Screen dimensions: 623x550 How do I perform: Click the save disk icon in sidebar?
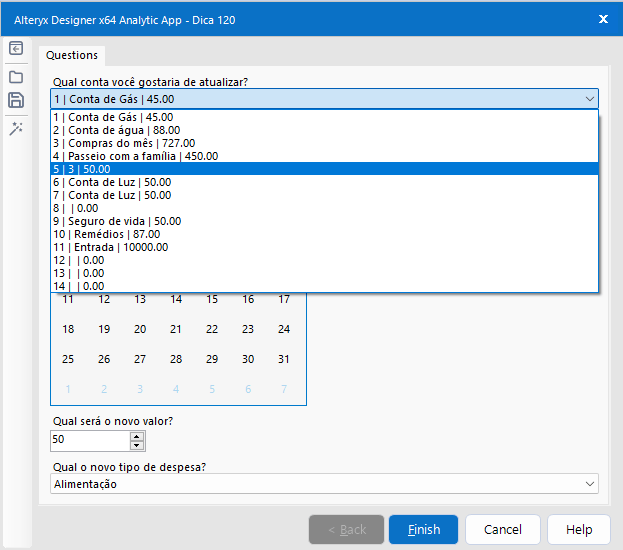point(16,100)
